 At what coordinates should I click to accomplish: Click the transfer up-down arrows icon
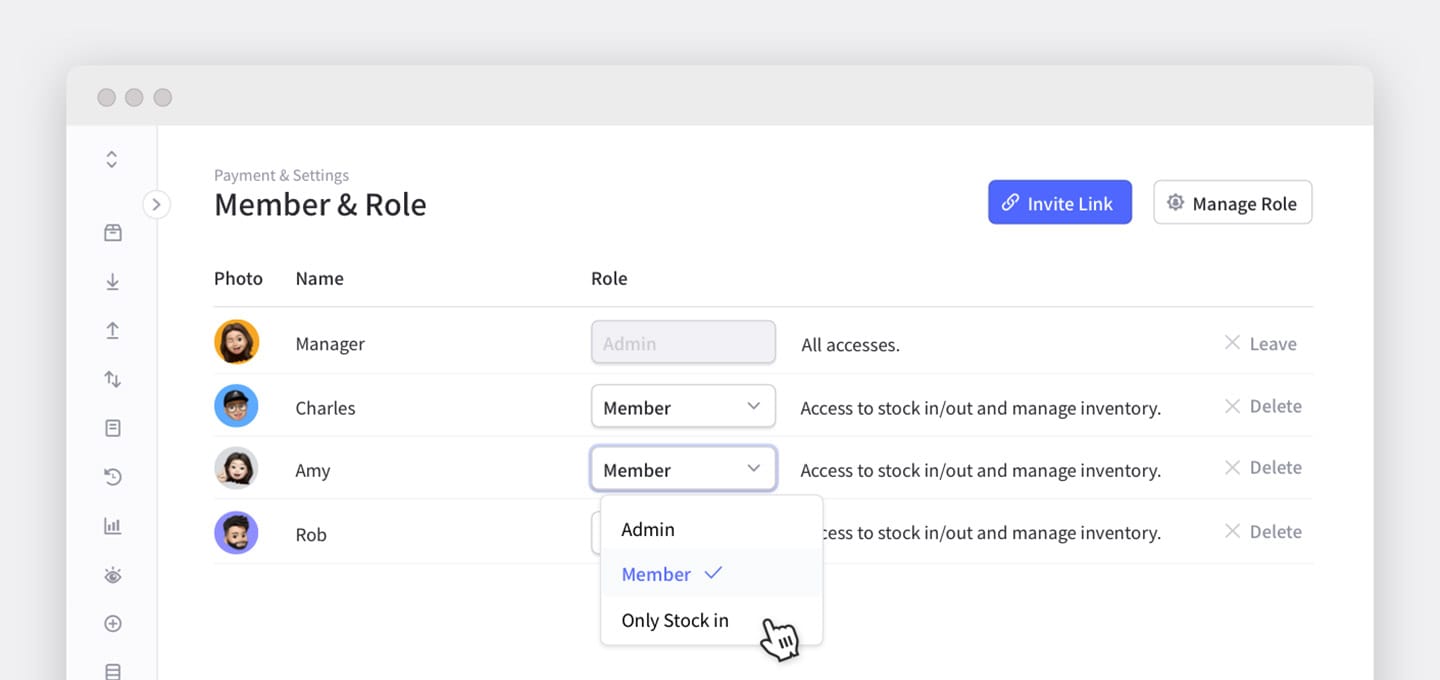112,379
